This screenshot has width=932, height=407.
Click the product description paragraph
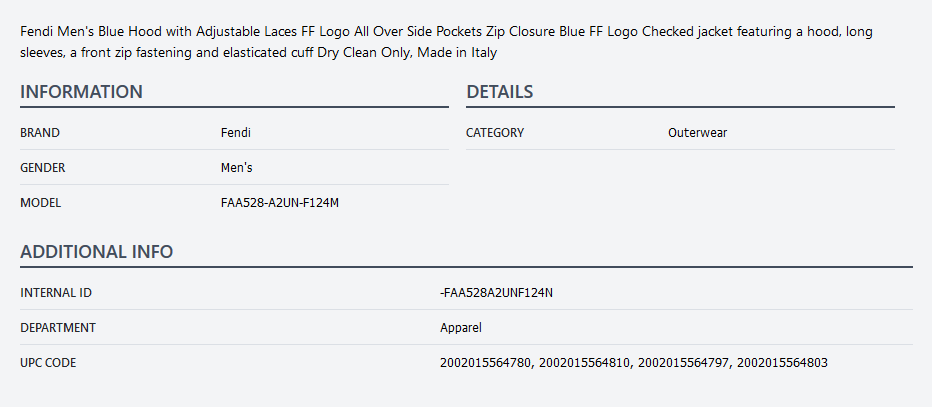pos(446,42)
